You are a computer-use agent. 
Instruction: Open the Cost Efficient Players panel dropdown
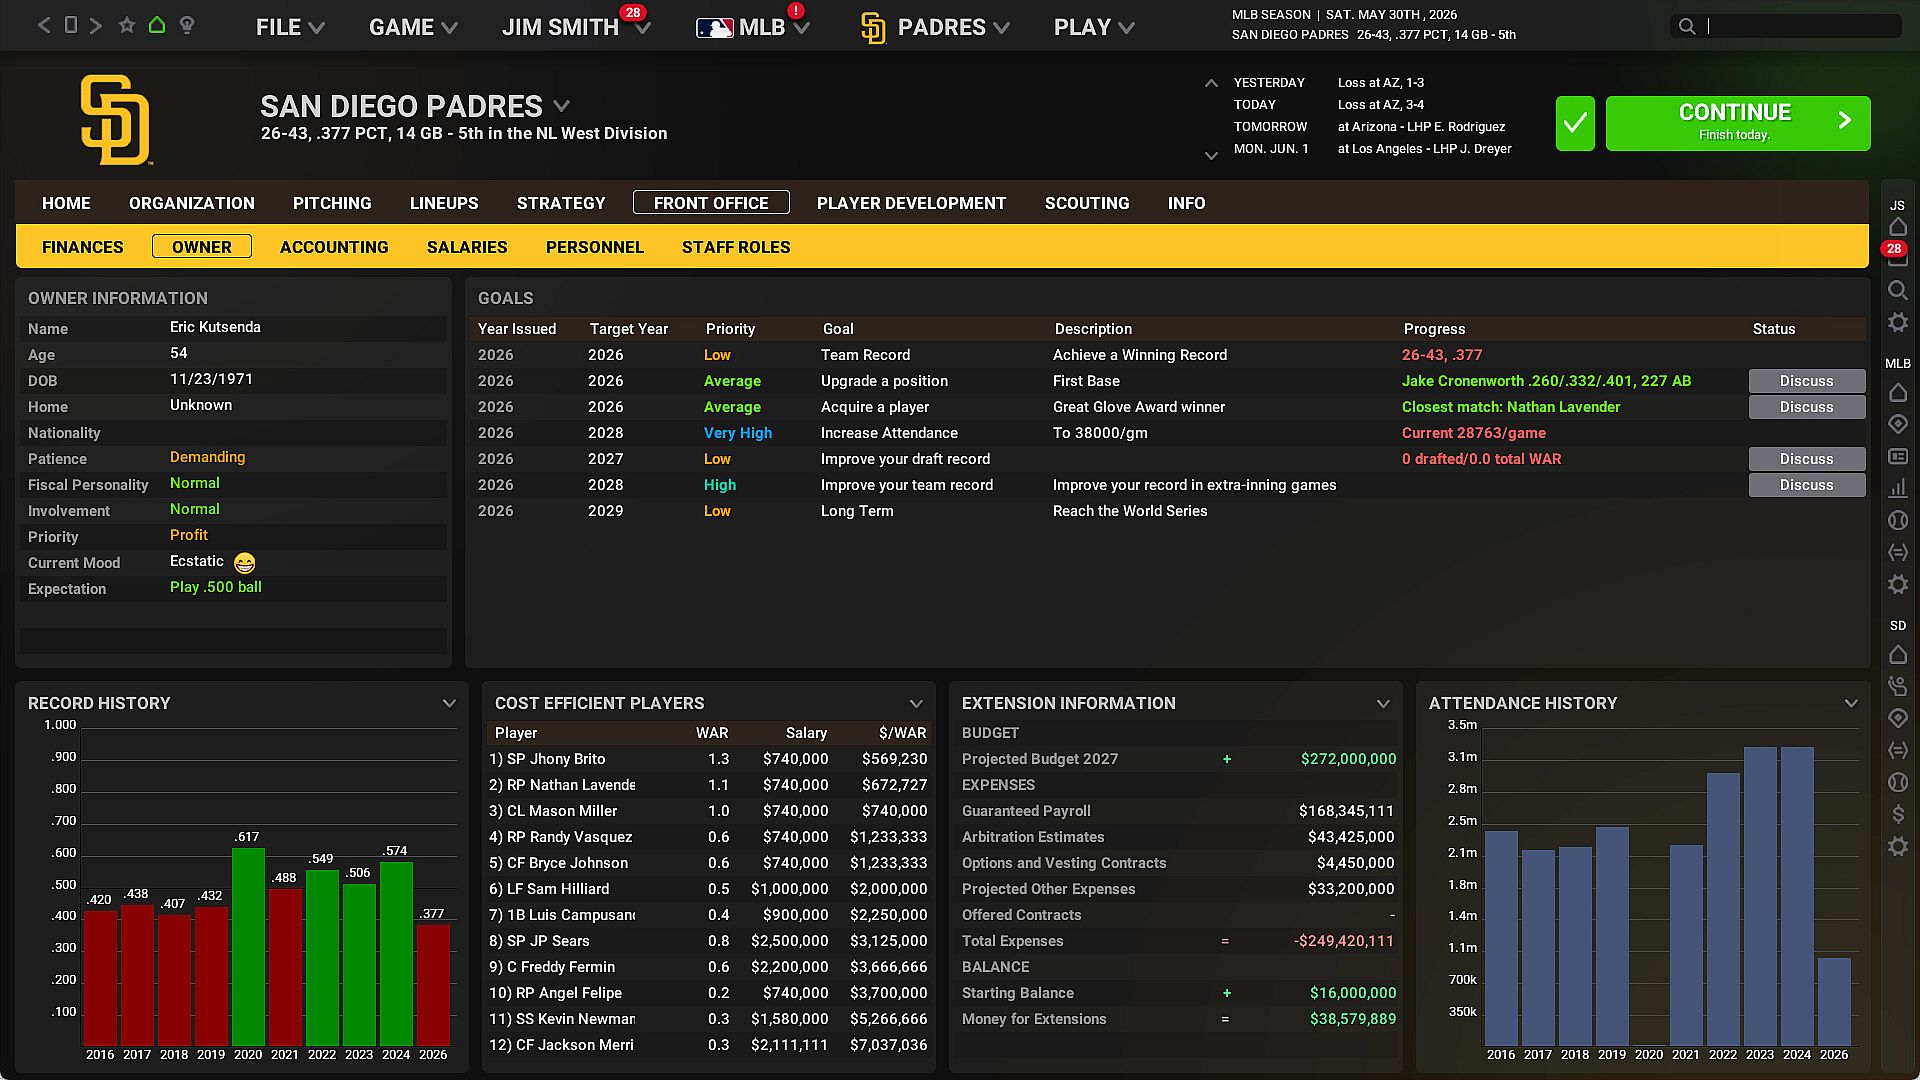(916, 703)
